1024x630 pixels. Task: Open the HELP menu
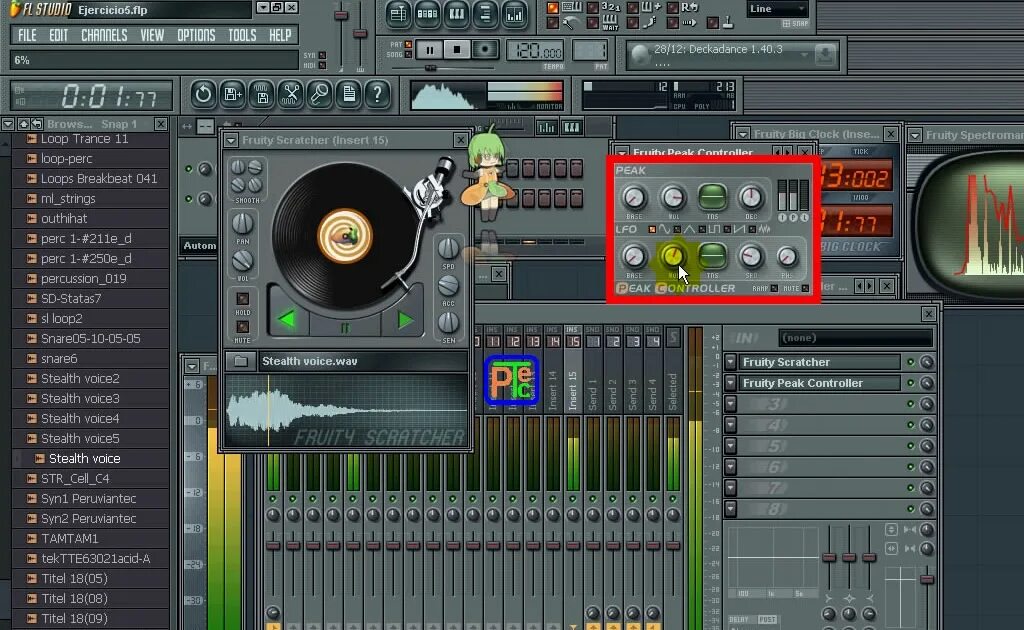pyautogui.click(x=280, y=35)
